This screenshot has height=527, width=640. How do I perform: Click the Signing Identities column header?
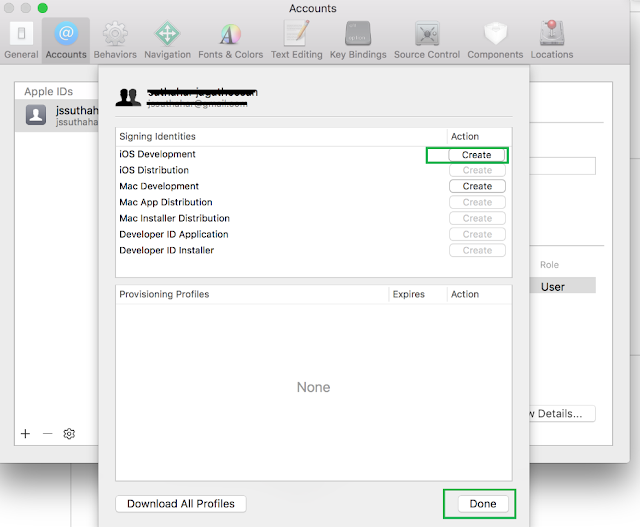point(281,136)
